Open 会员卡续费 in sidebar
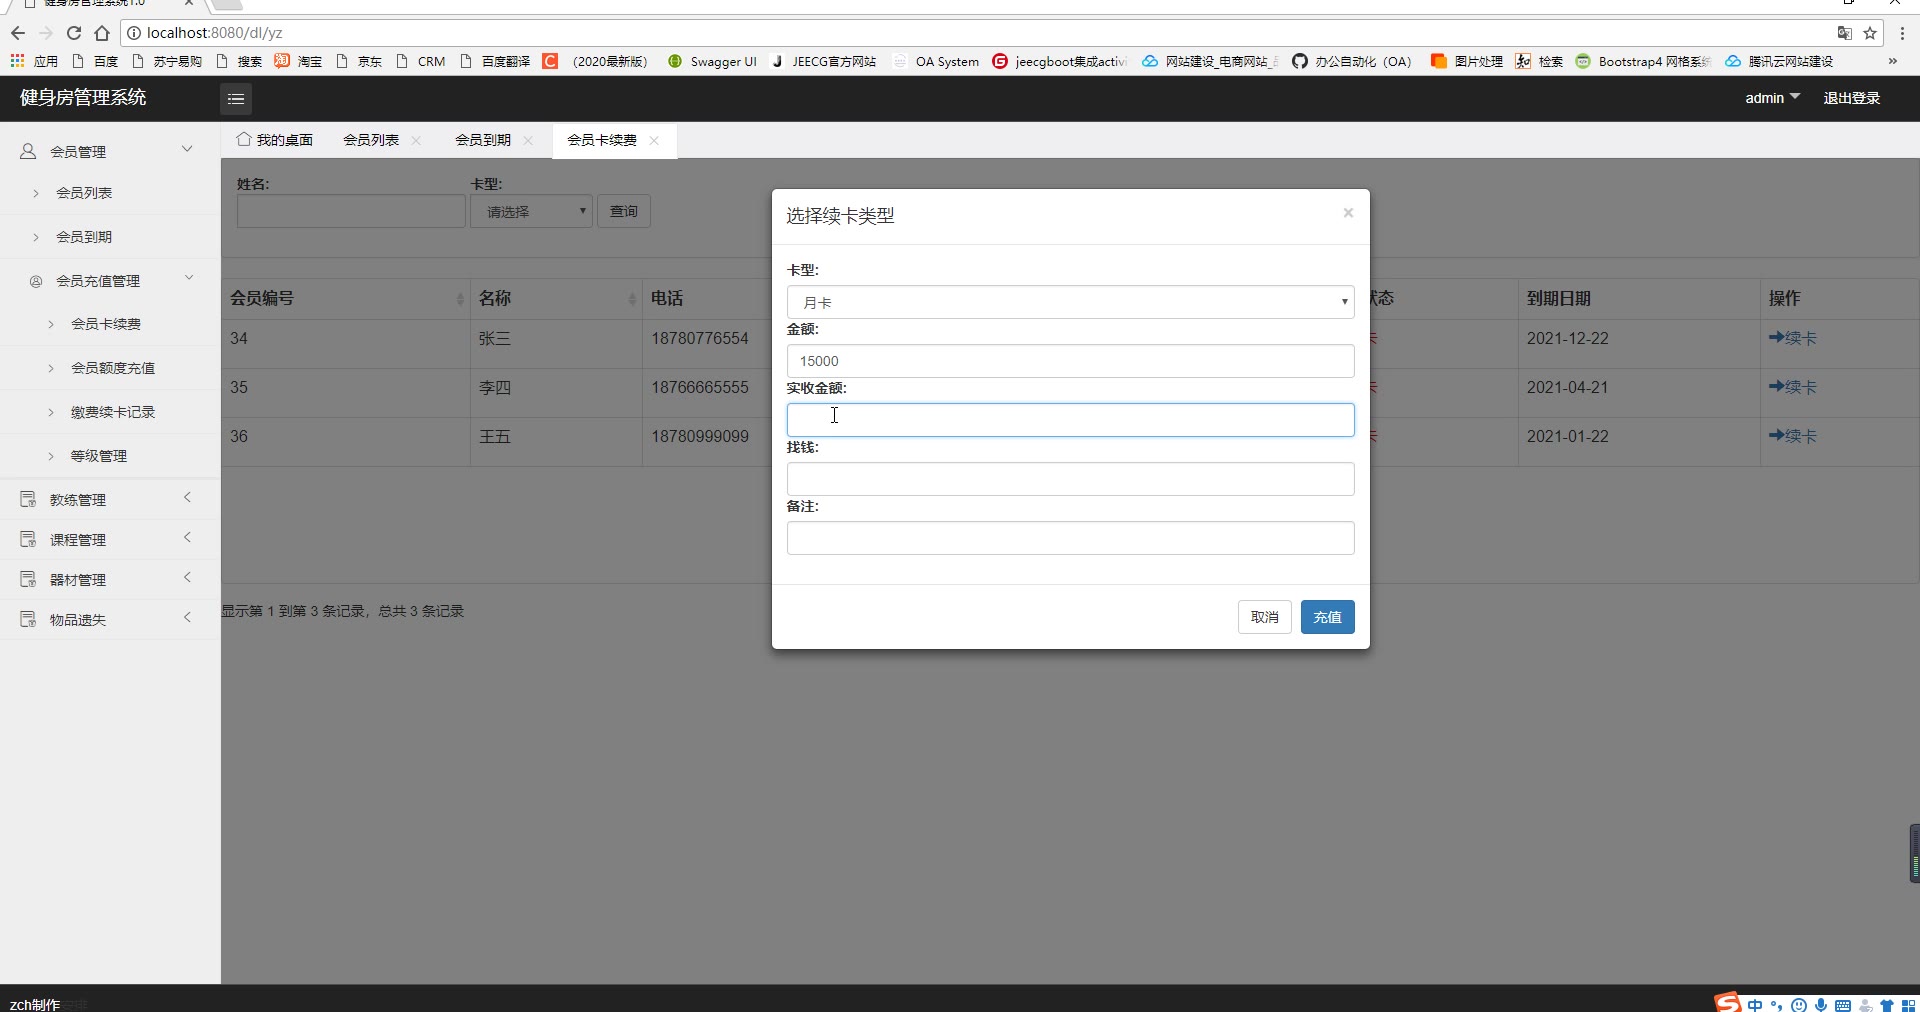The image size is (1920, 1012). (x=106, y=324)
